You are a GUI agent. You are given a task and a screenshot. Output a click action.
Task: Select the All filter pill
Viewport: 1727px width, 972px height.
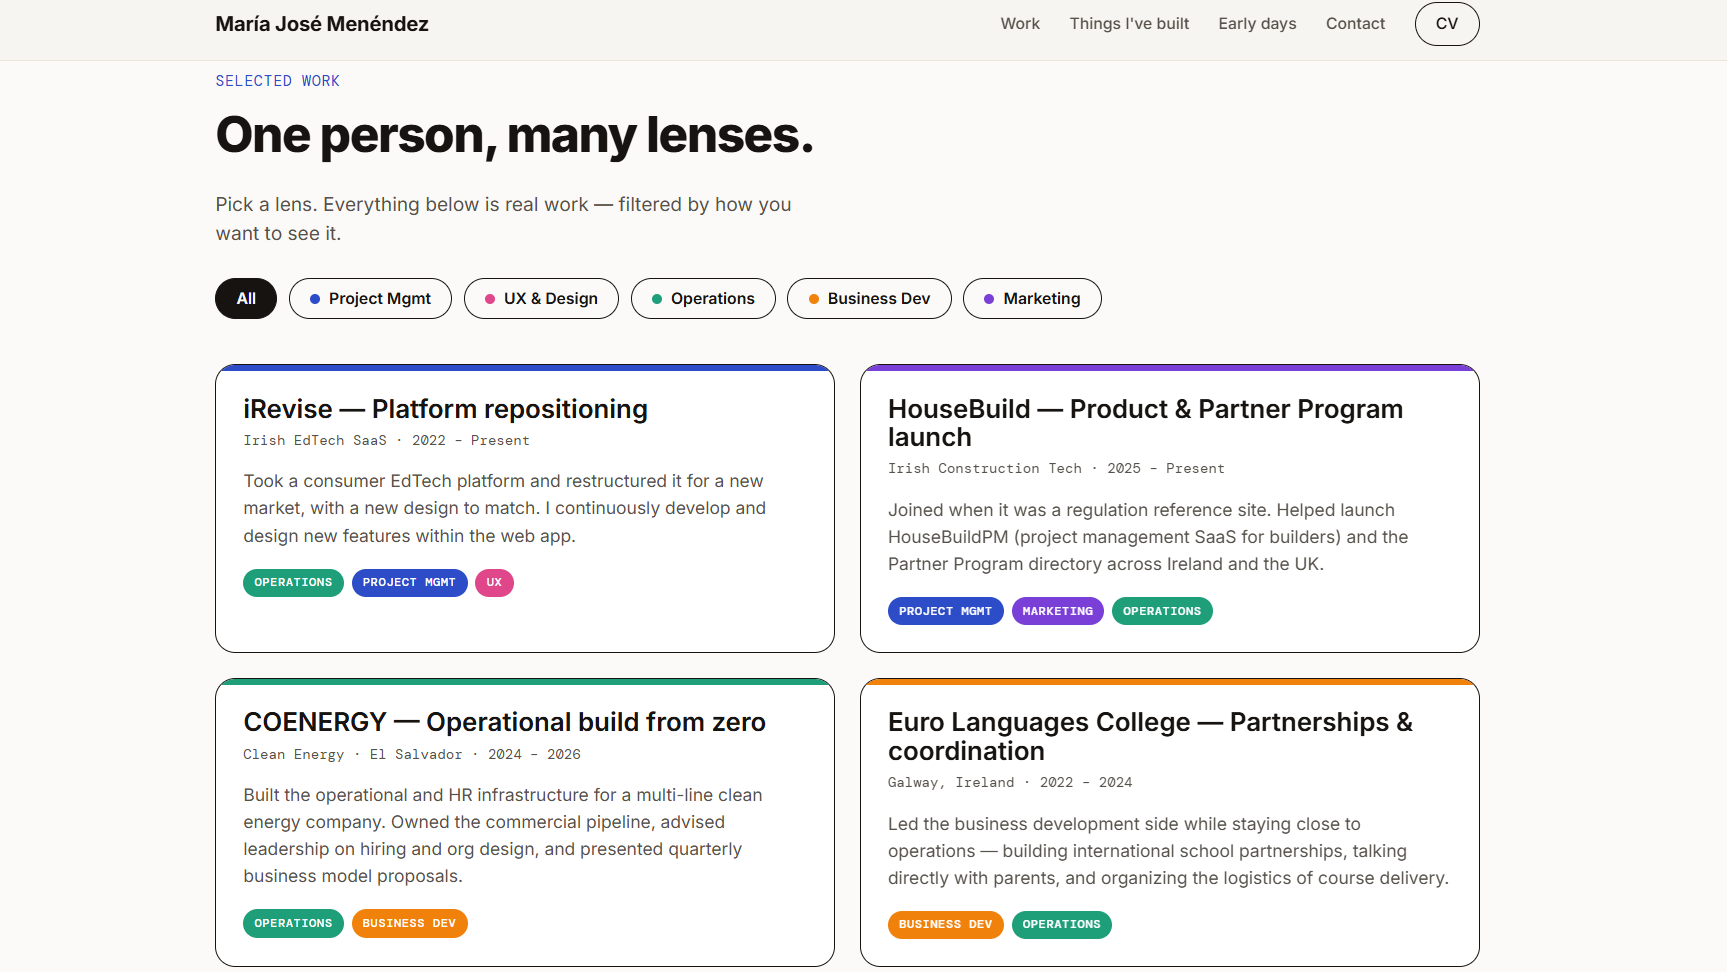[x=246, y=299]
